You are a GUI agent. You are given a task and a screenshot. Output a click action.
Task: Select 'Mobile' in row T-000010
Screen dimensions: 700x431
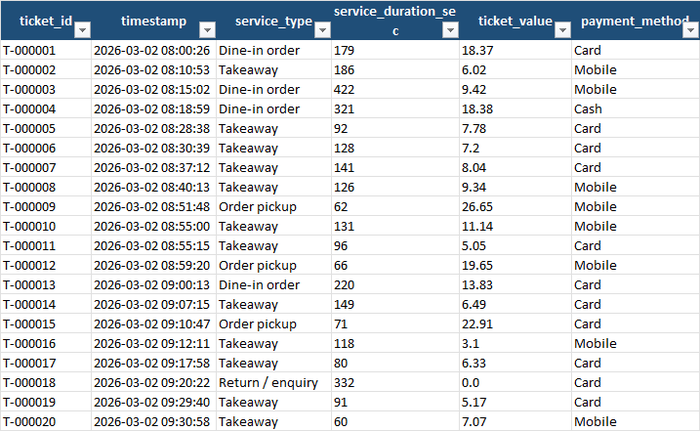coord(636,226)
